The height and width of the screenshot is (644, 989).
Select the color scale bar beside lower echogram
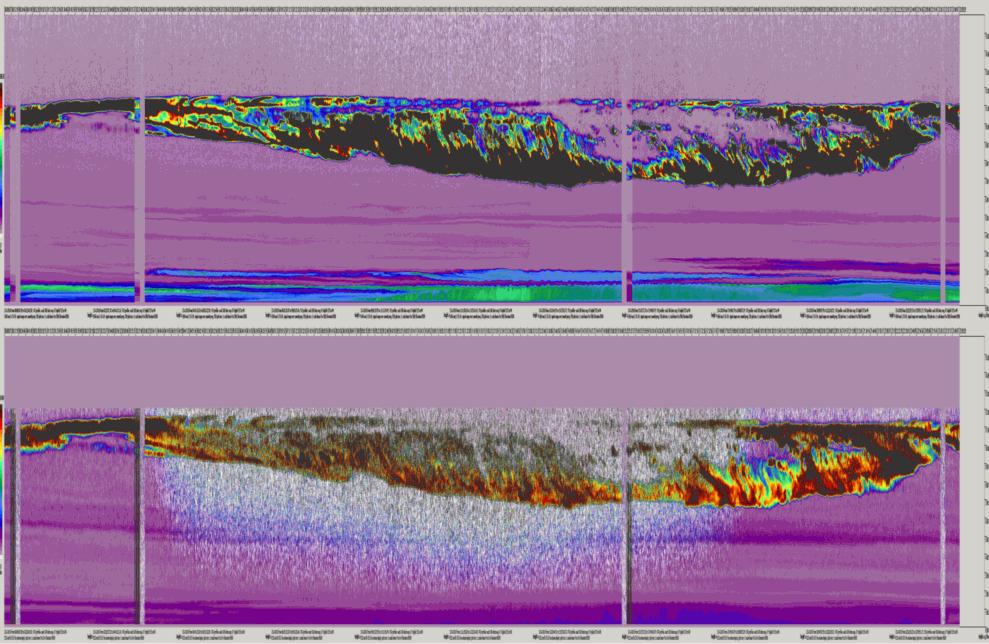click(x=1, y=479)
